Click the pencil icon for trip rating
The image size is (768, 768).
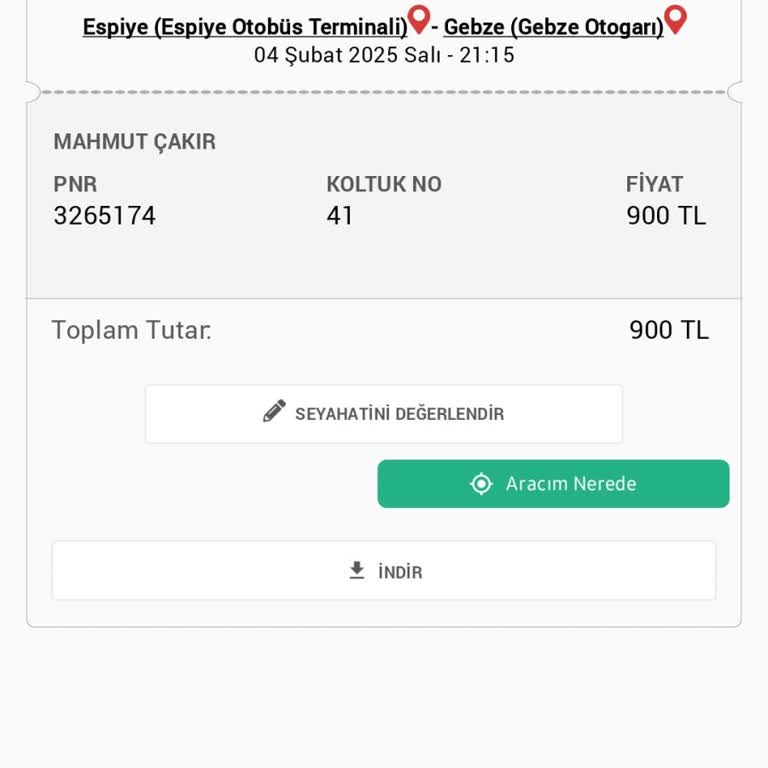point(274,412)
